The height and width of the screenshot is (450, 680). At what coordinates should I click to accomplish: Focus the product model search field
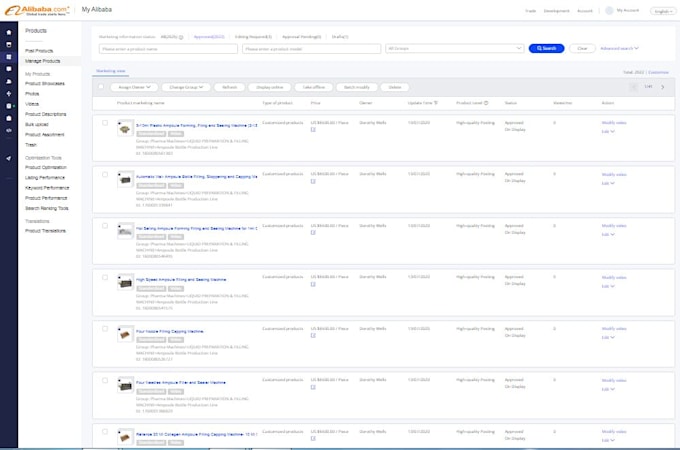(311, 49)
